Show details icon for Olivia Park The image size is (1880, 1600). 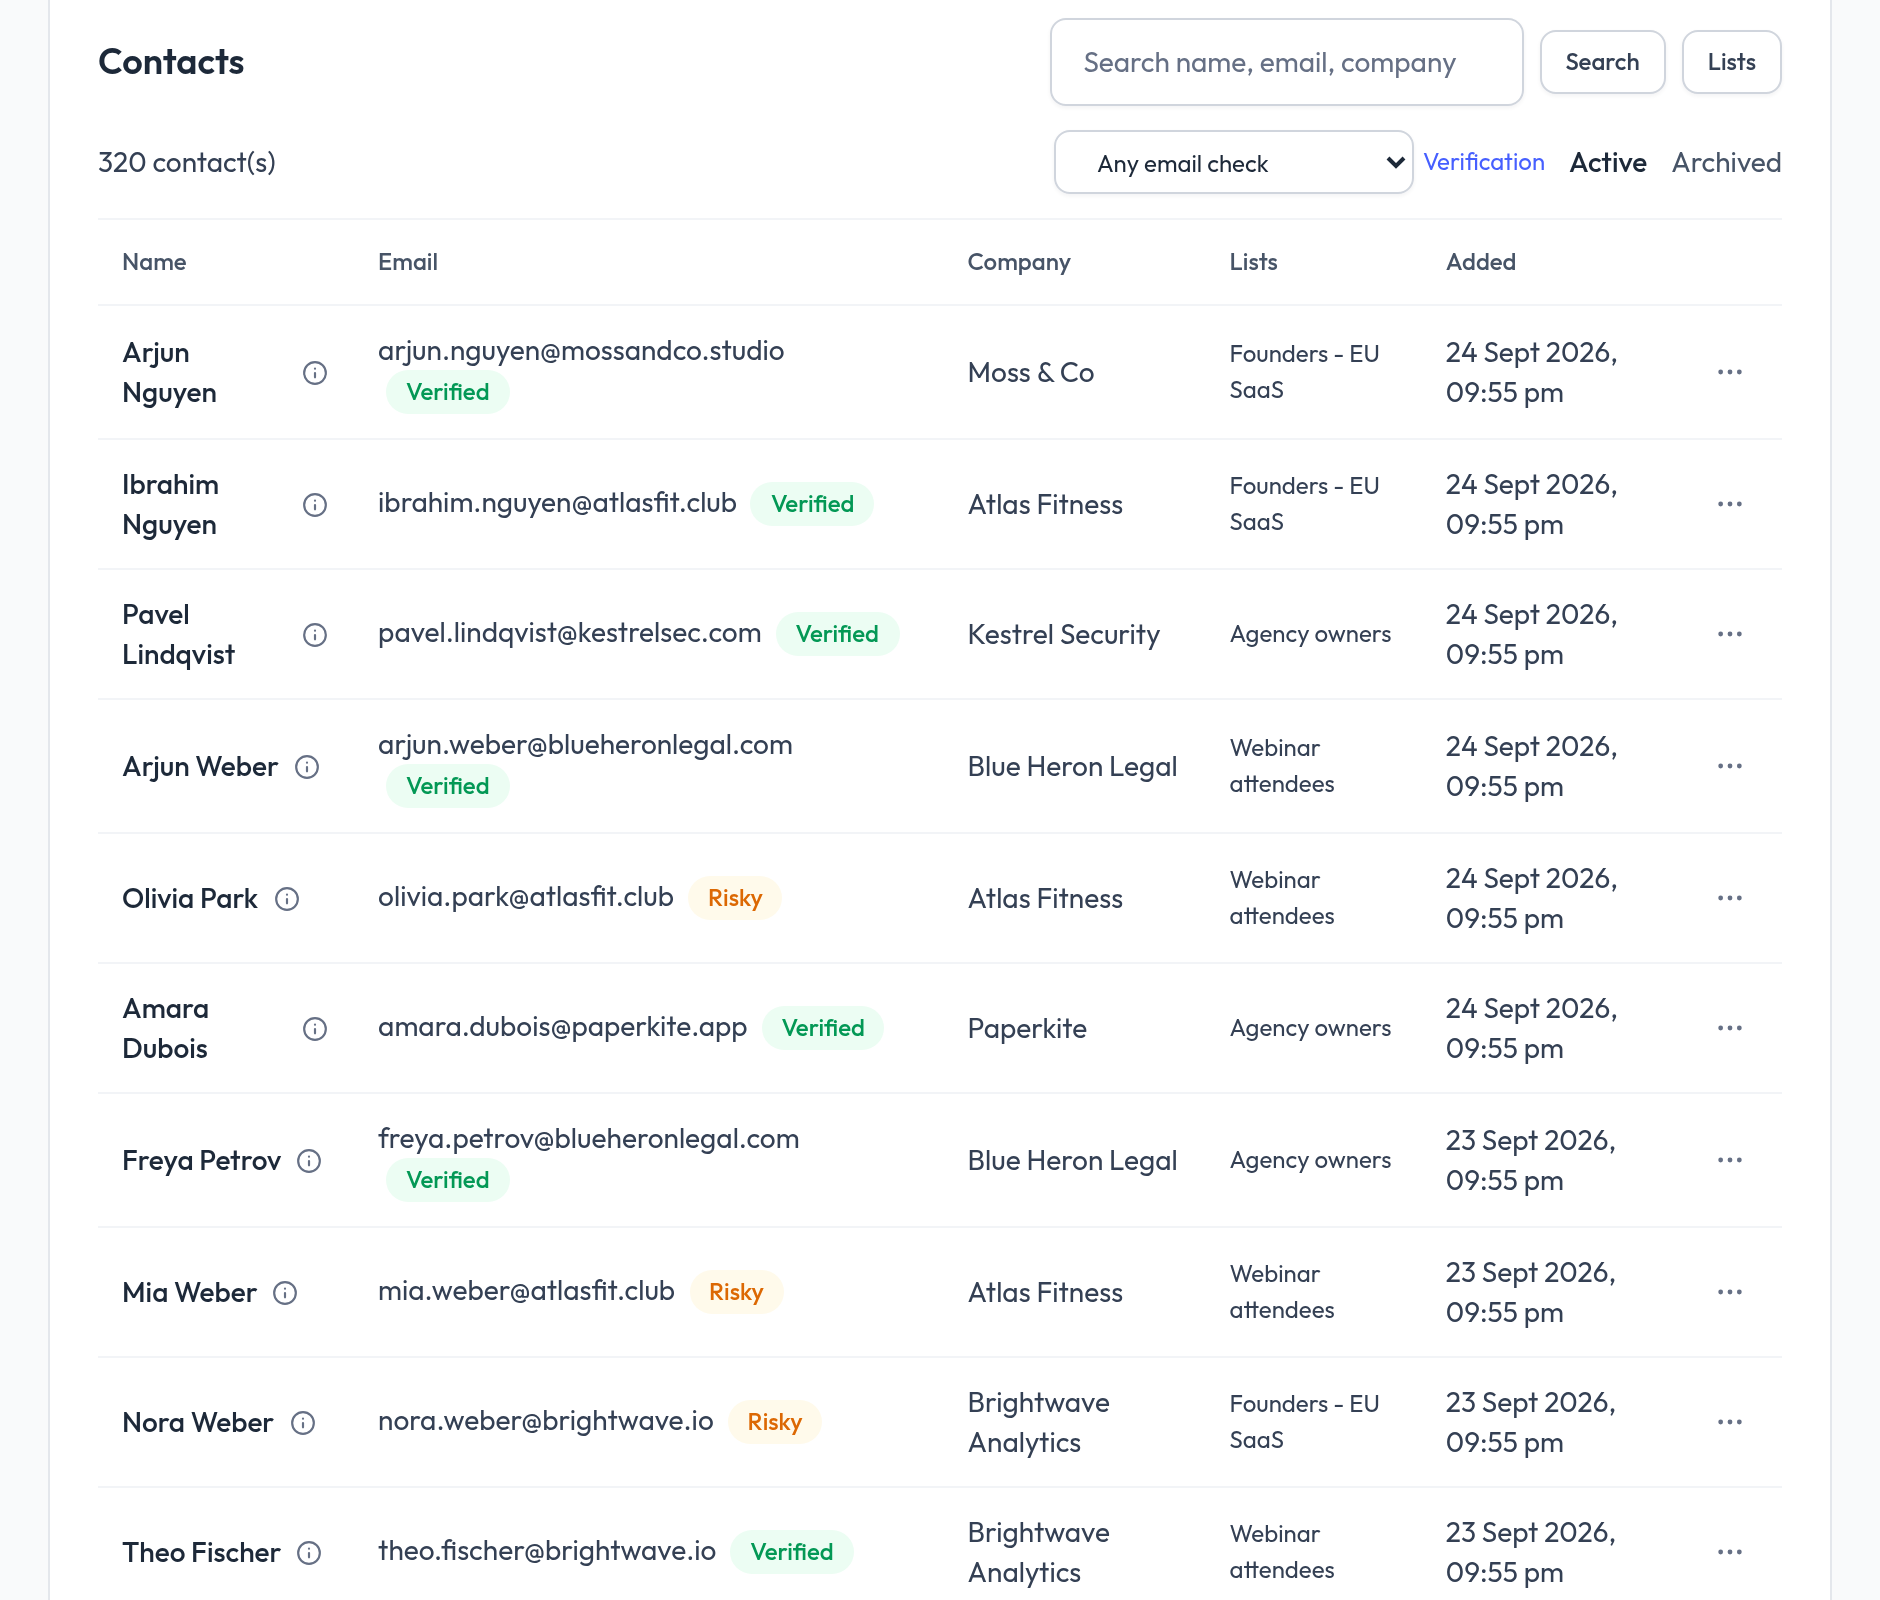(x=287, y=899)
